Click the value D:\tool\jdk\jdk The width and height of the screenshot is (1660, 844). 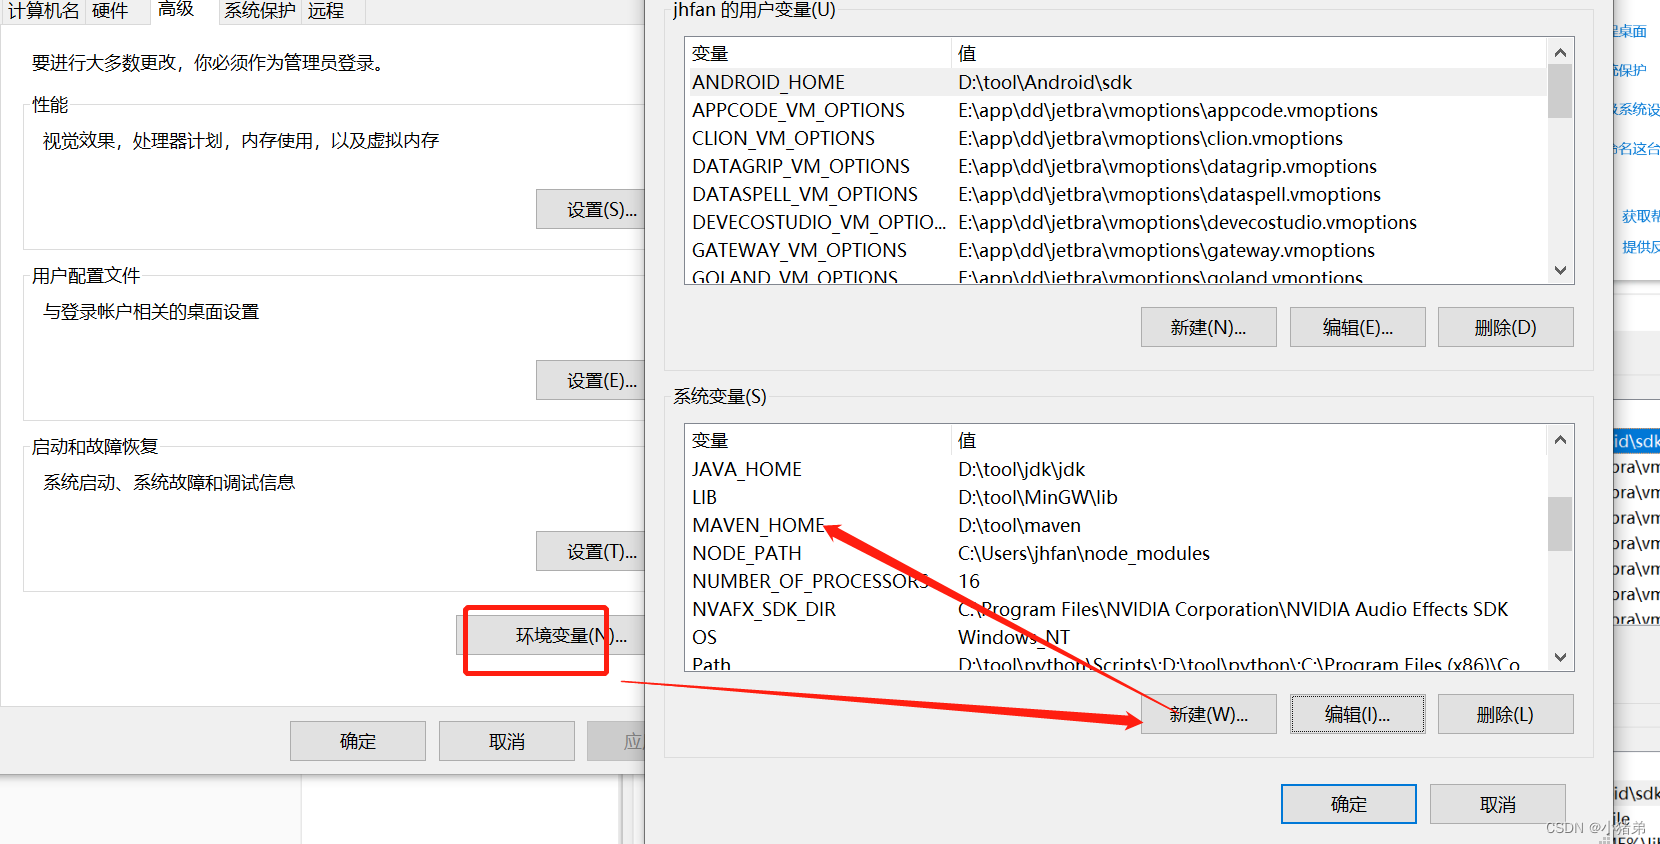click(1021, 469)
